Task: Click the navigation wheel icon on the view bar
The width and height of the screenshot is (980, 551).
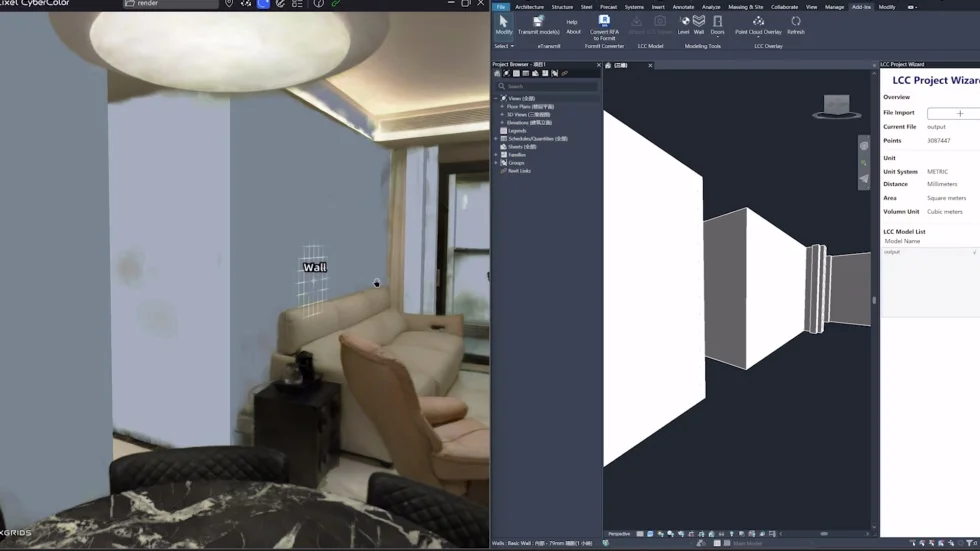Action: click(864, 146)
